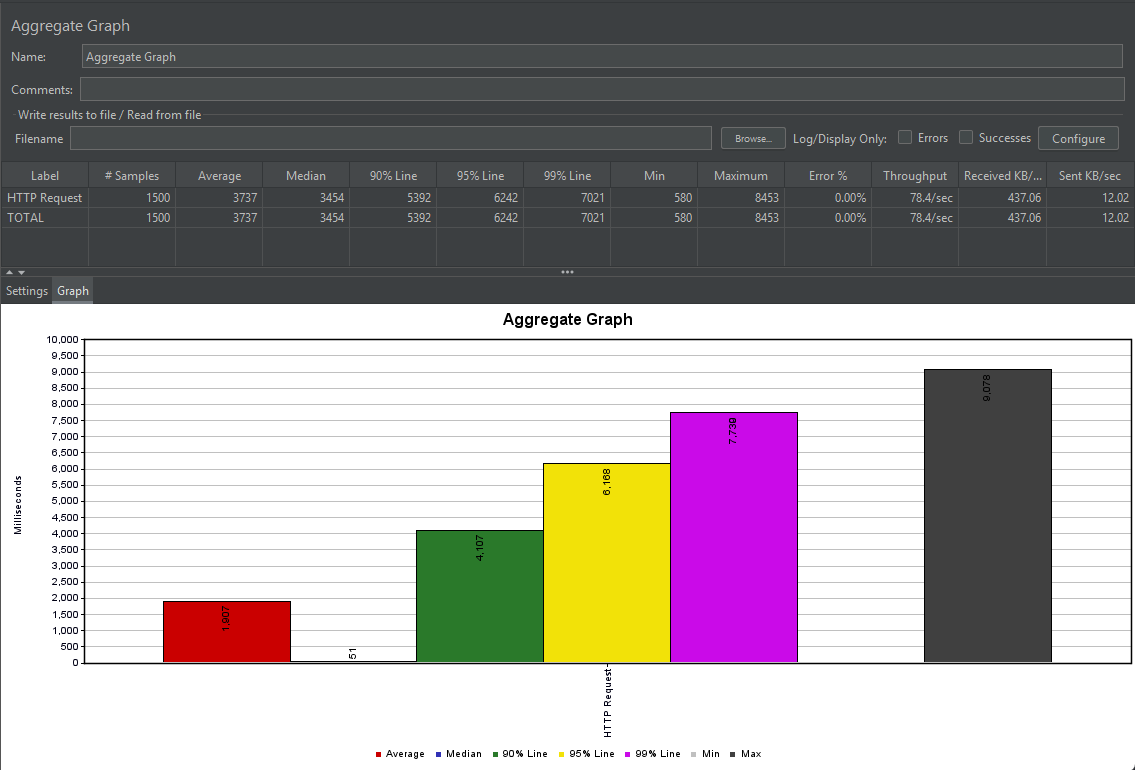Click the purple 99% Line legend marker
This screenshot has width=1135, height=770.
(628, 755)
